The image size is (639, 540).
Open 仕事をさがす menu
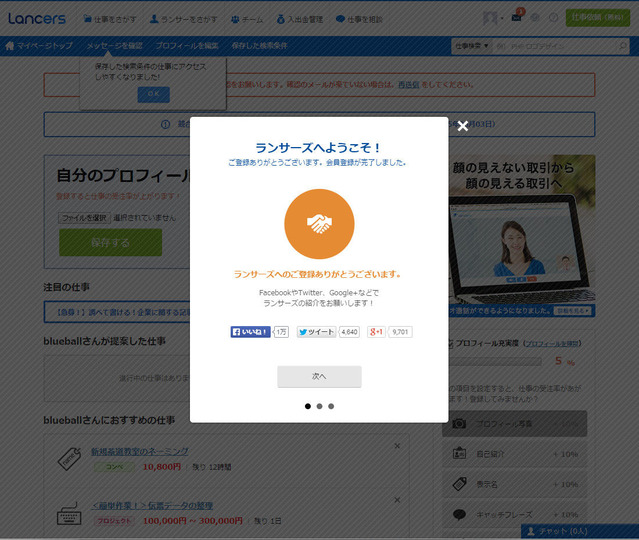(x=110, y=19)
